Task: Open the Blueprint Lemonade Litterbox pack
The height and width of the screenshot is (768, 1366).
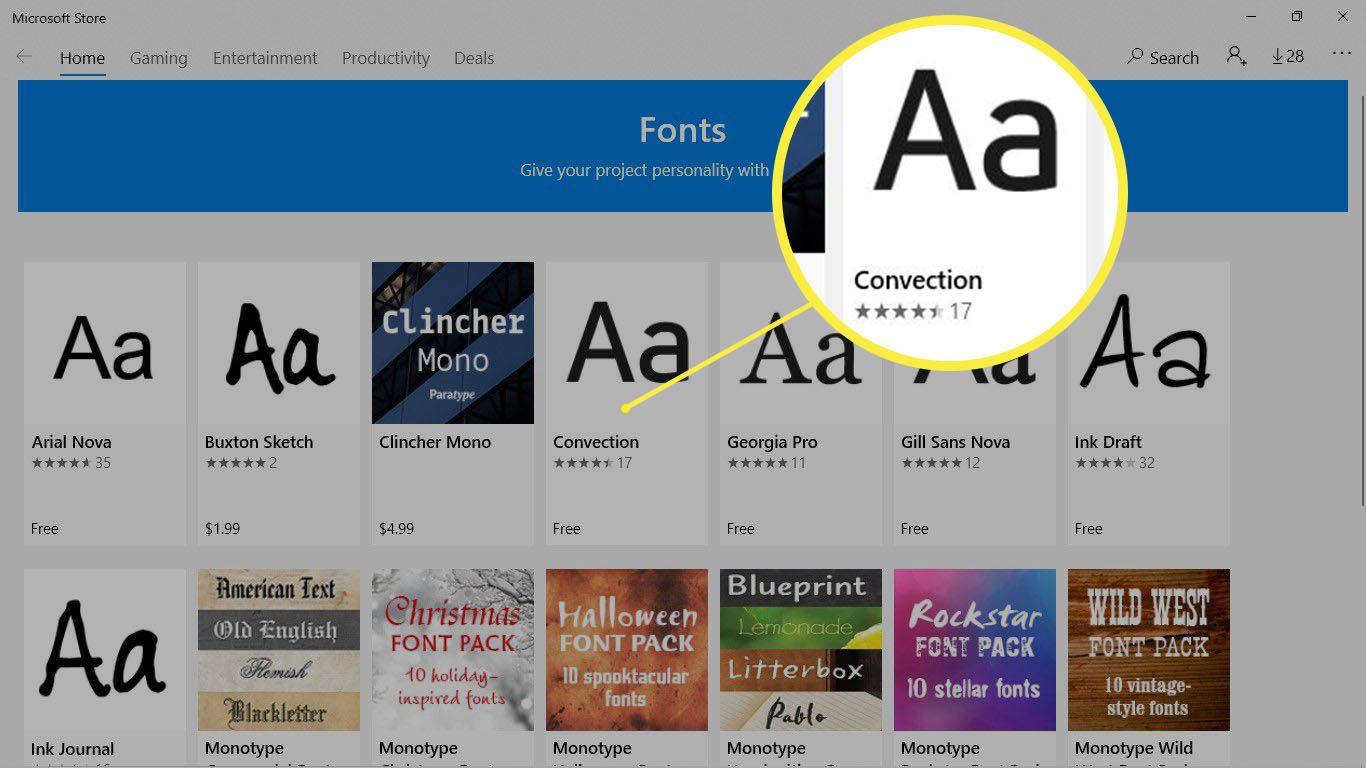Action: click(801, 650)
